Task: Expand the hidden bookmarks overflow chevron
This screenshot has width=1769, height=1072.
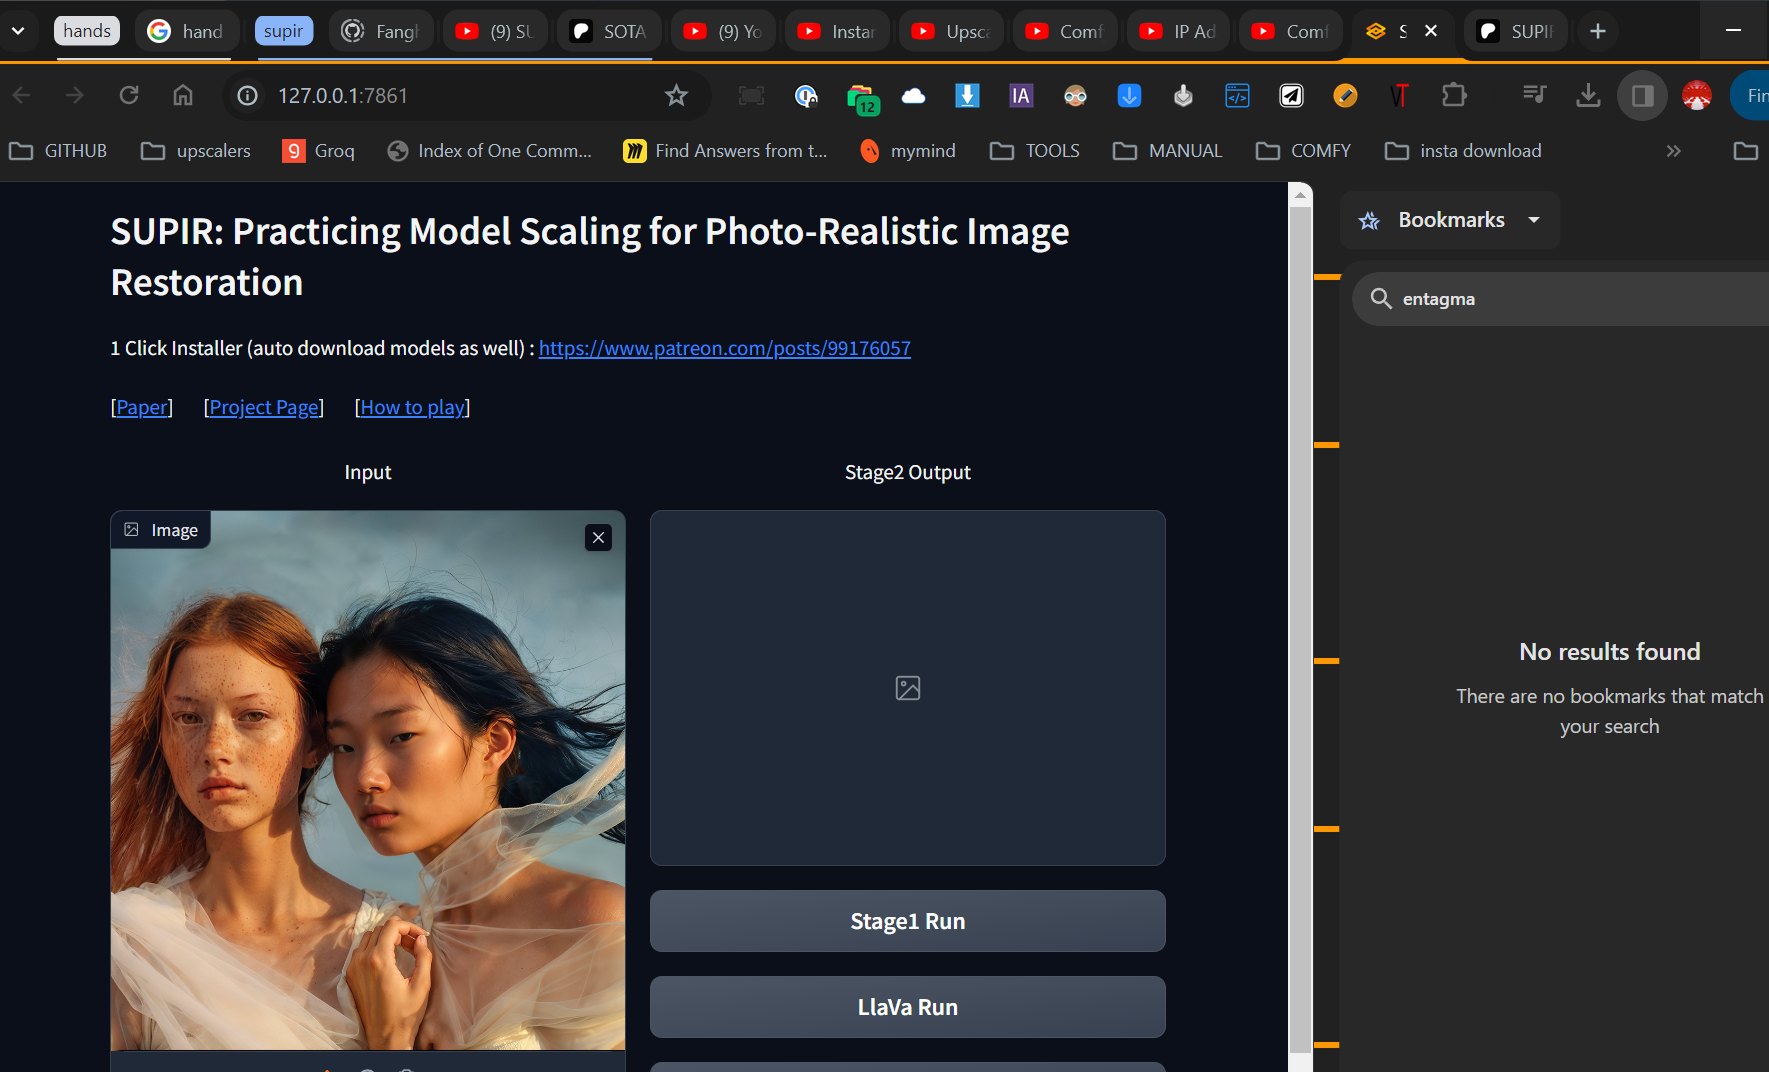Action: pyautogui.click(x=1673, y=151)
